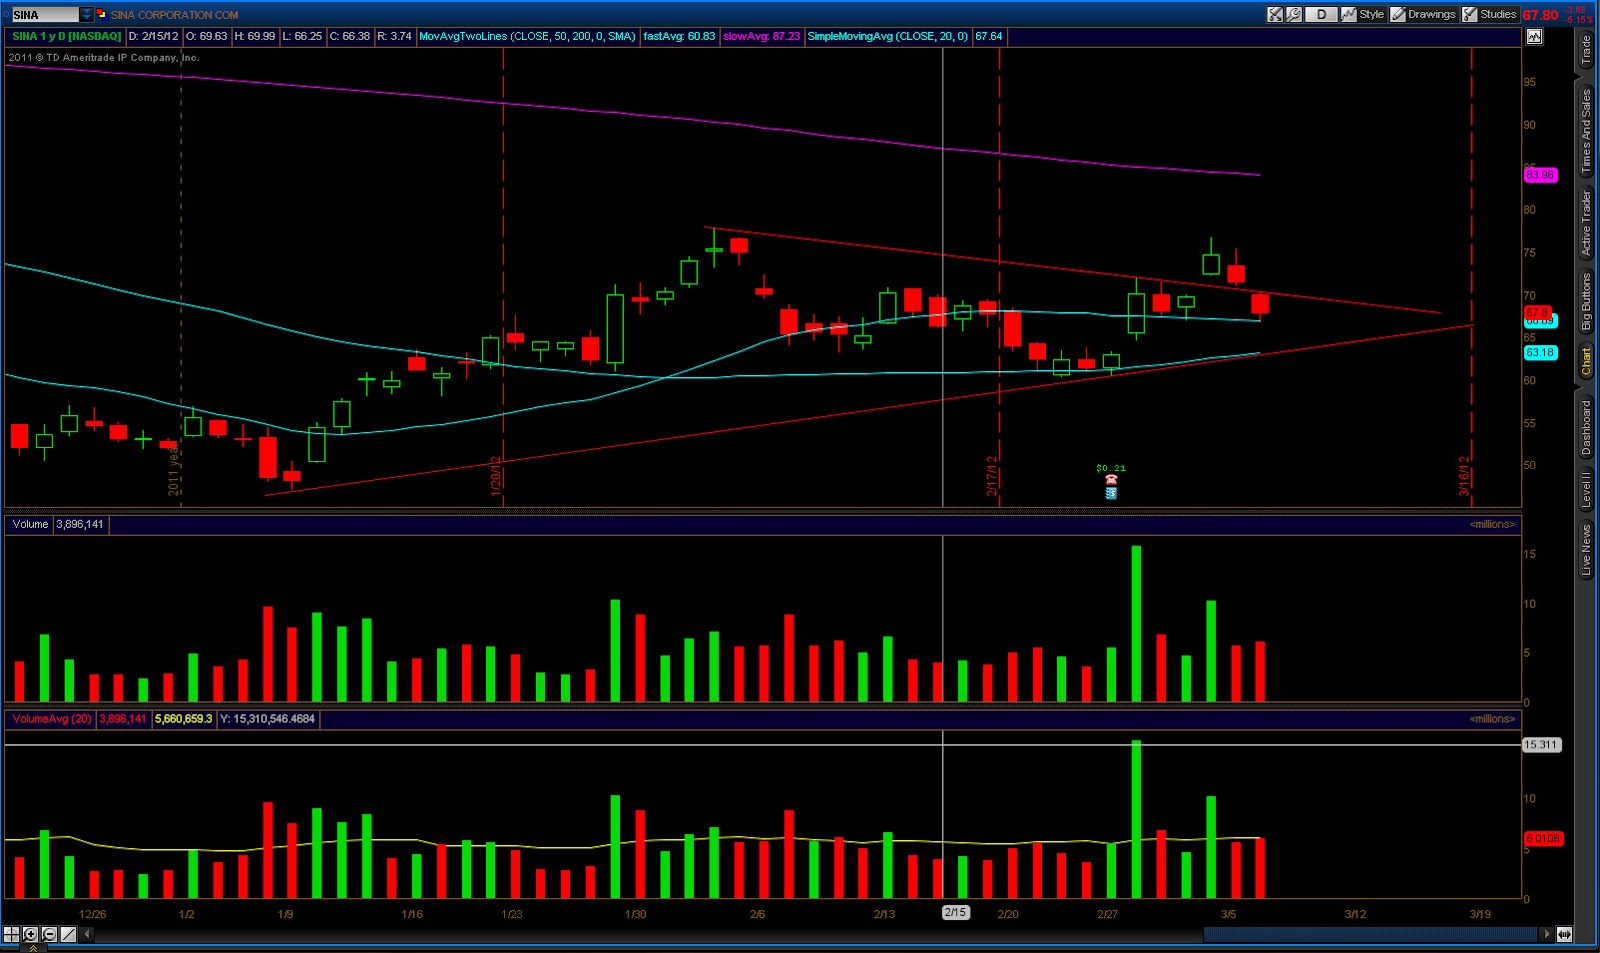Open the Dashboard side tab
This screenshot has height=953, width=1600.
click(x=1586, y=428)
